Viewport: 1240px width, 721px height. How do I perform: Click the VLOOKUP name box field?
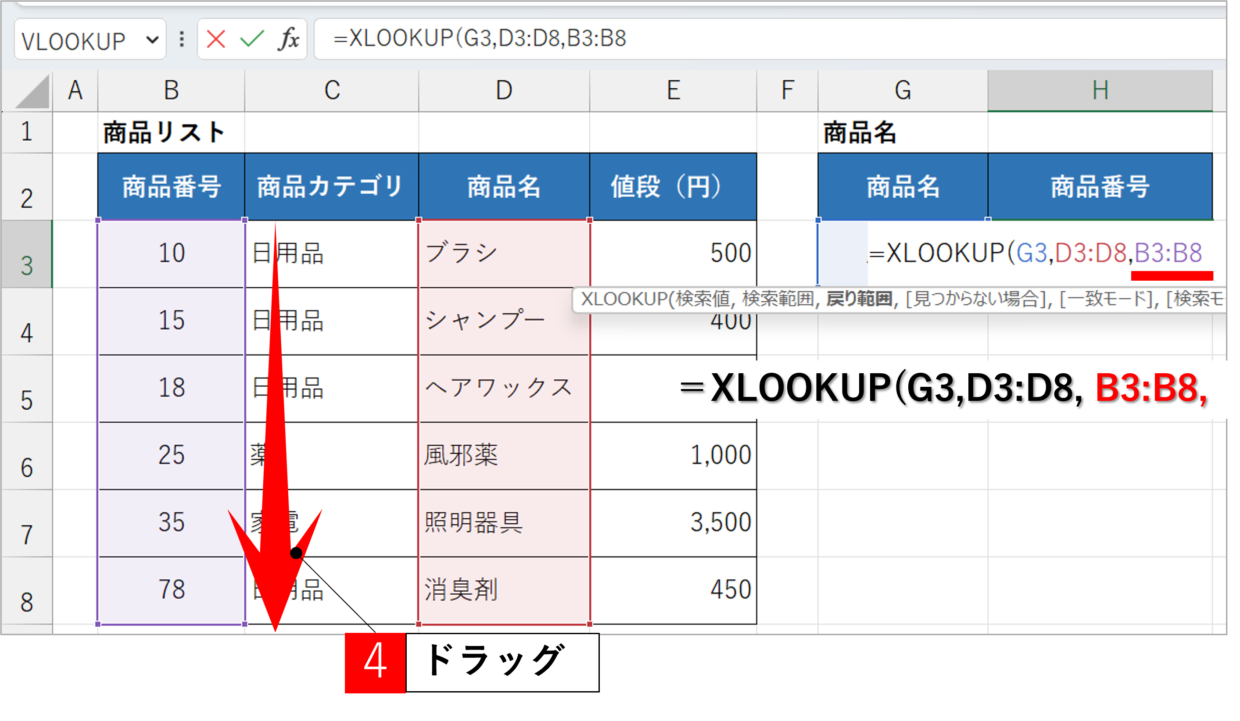click(x=74, y=41)
